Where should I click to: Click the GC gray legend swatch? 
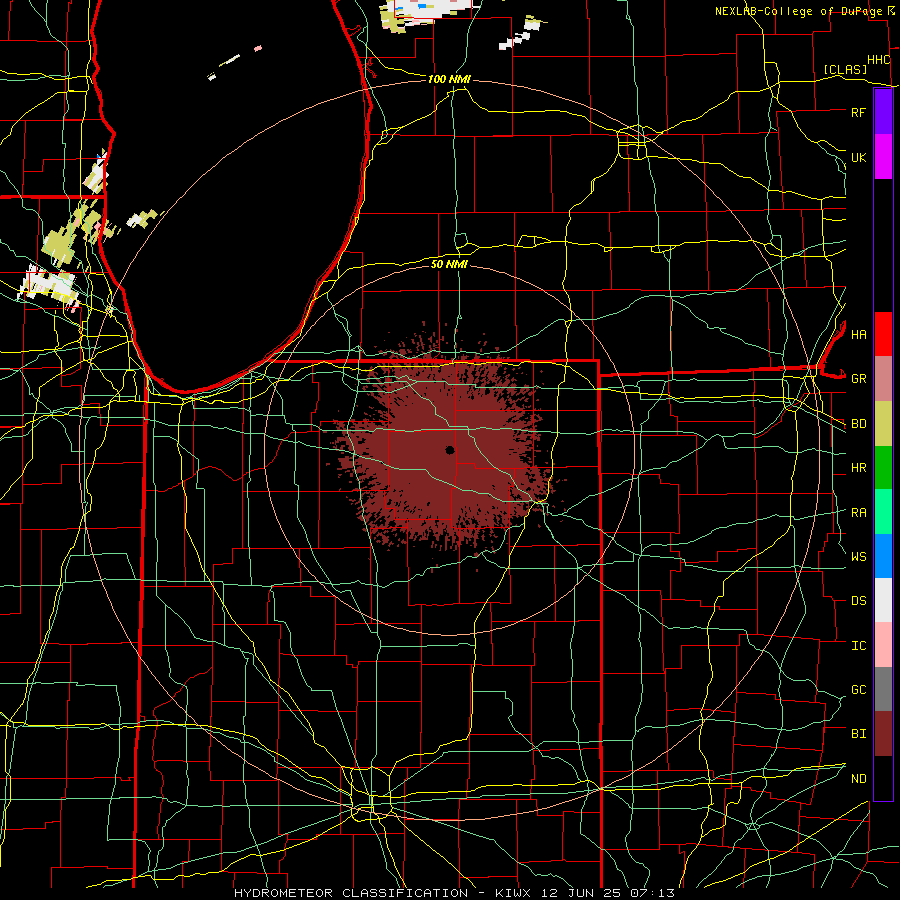point(883,689)
